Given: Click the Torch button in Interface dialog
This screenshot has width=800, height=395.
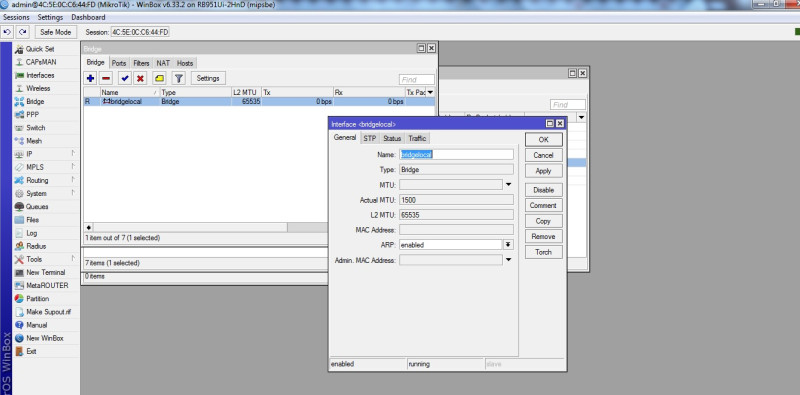Looking at the screenshot, I should [543, 252].
